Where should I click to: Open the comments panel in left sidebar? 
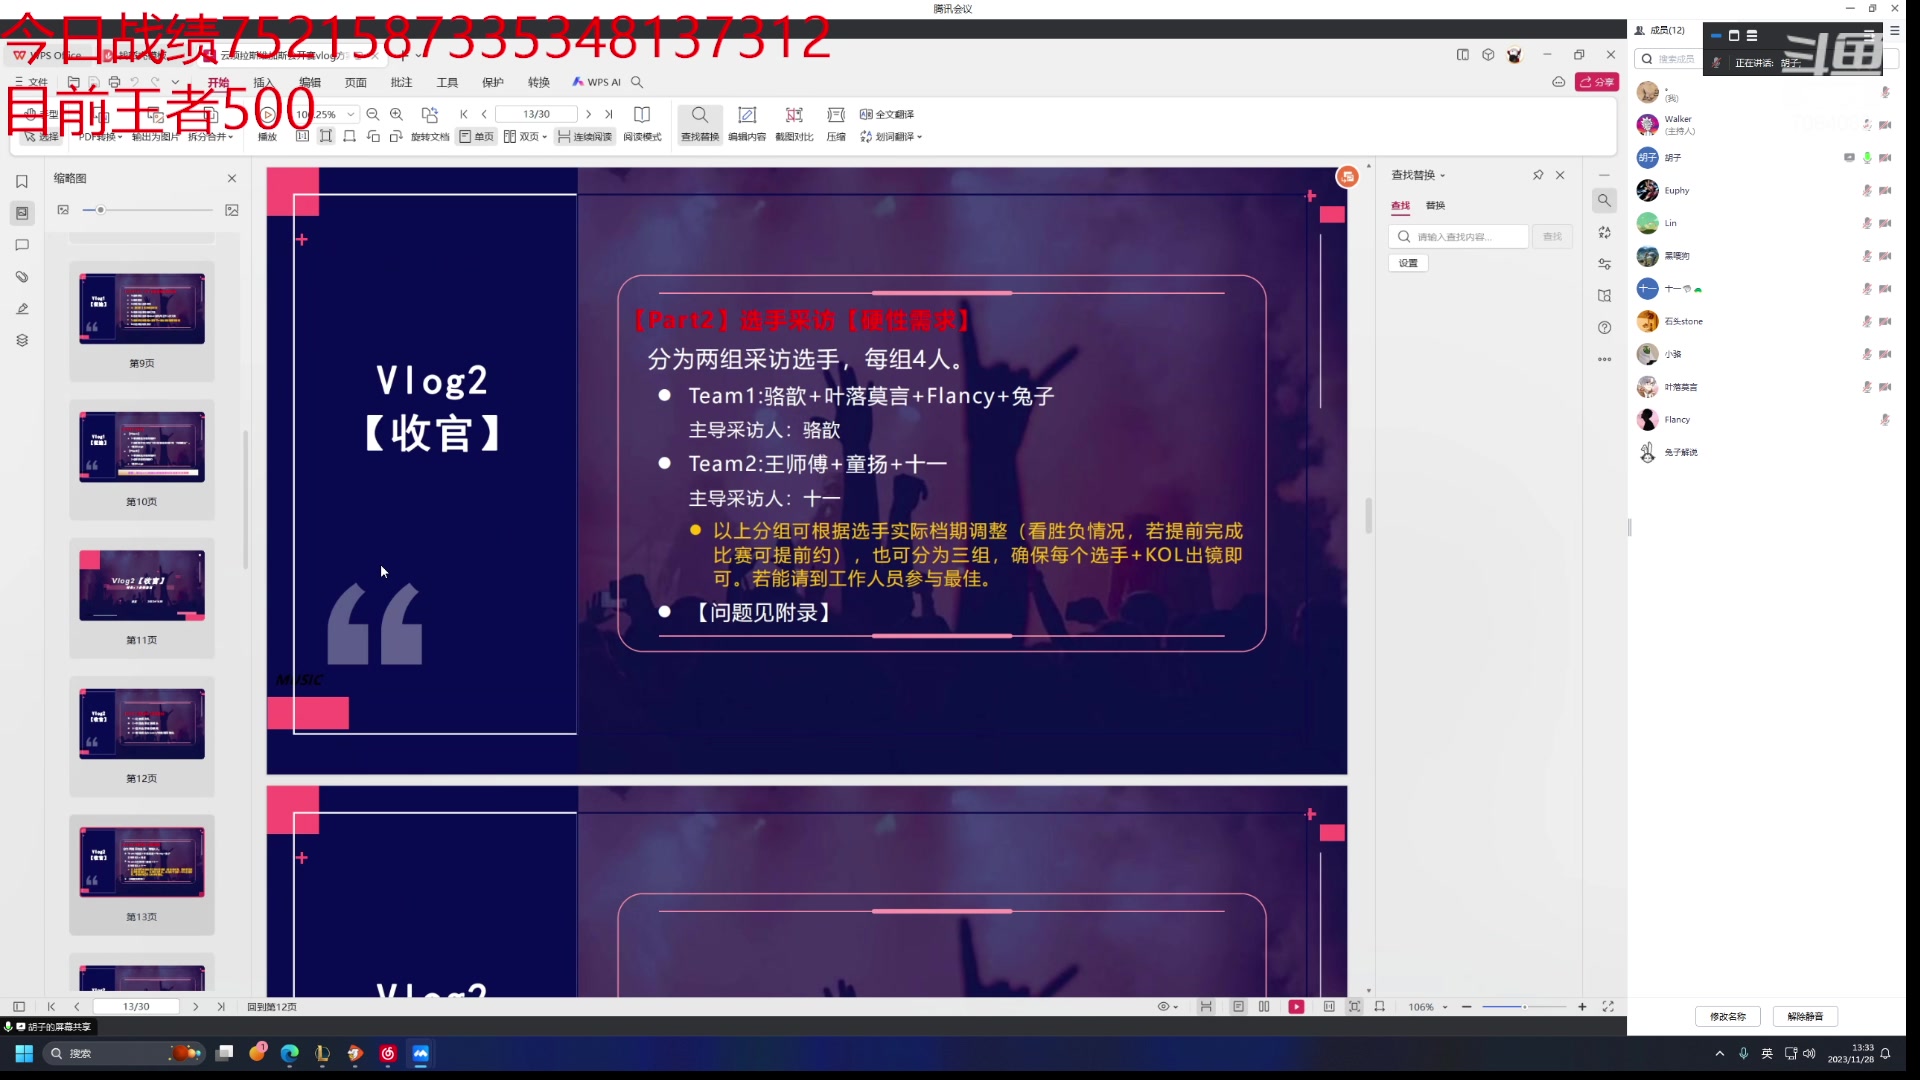22,245
